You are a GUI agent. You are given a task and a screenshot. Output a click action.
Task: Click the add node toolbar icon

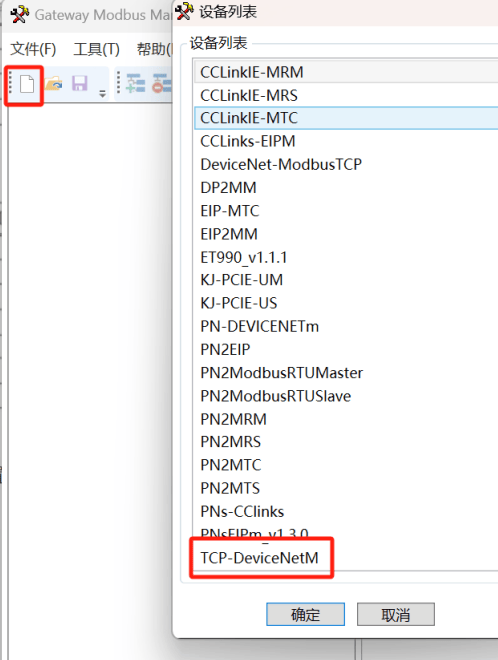(x=136, y=83)
